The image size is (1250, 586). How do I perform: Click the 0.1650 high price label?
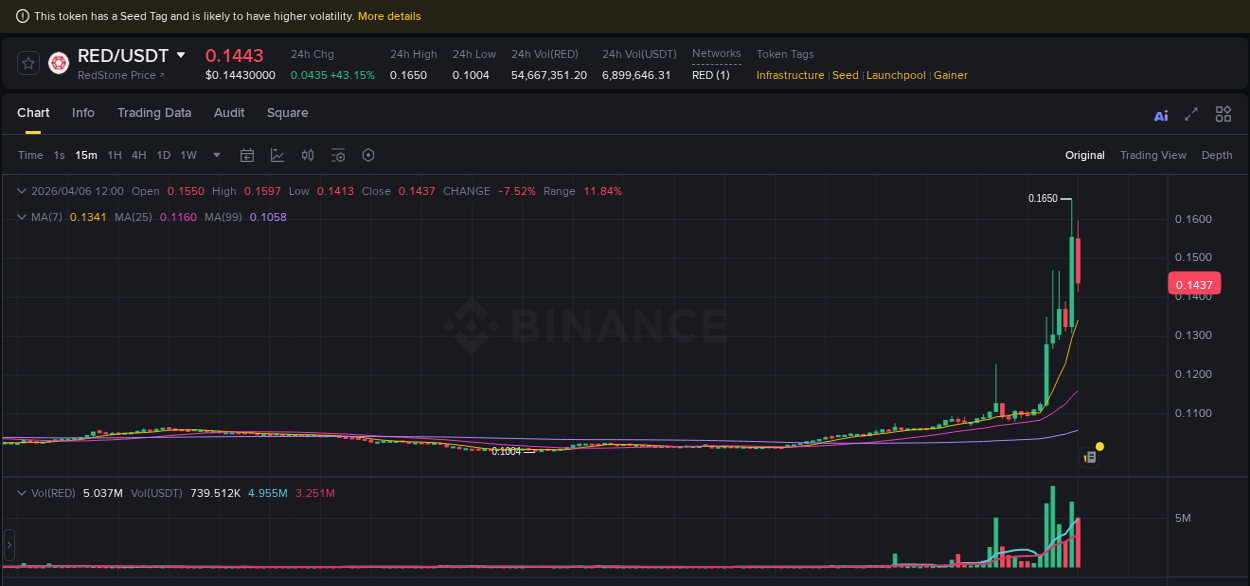click(x=1042, y=199)
